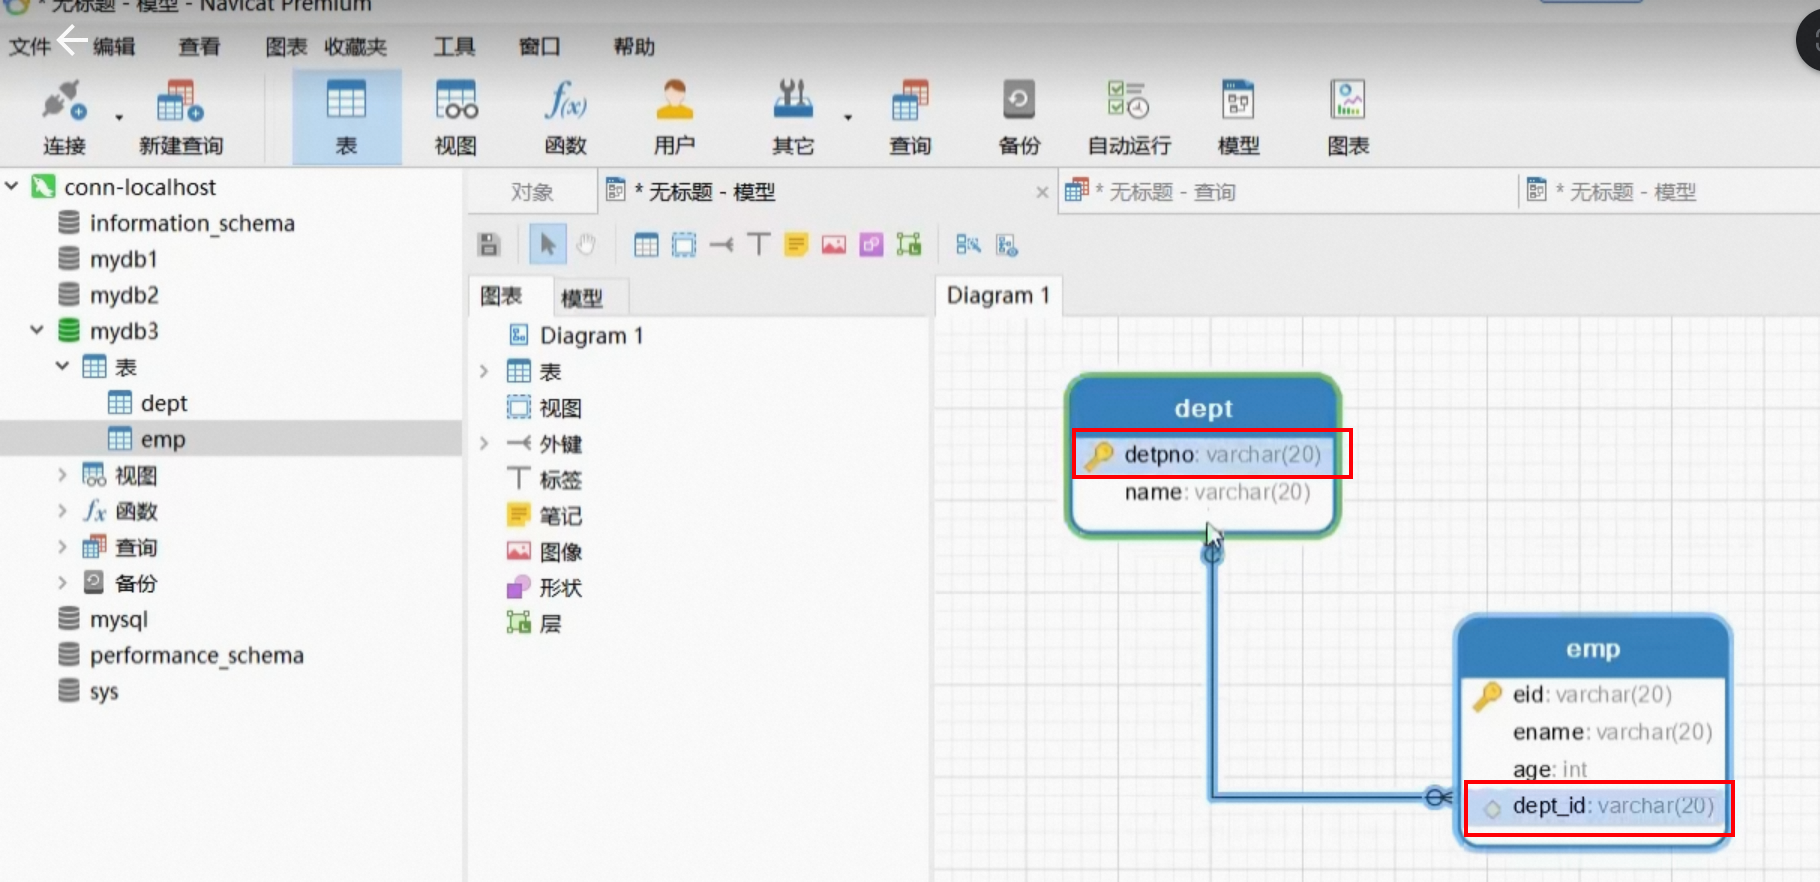Image resolution: width=1820 pixels, height=882 pixels.
Task: Click the Save icon in model toolbar
Action: [x=489, y=245]
